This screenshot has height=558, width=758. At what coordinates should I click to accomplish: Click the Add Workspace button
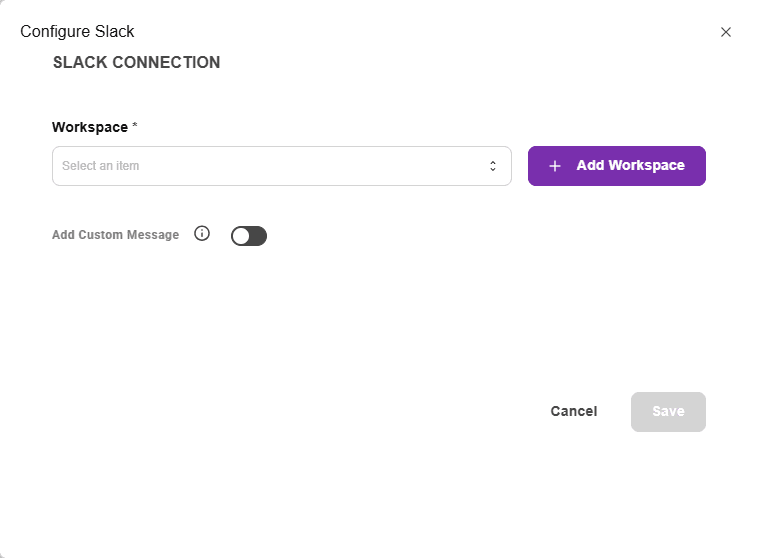click(x=616, y=166)
